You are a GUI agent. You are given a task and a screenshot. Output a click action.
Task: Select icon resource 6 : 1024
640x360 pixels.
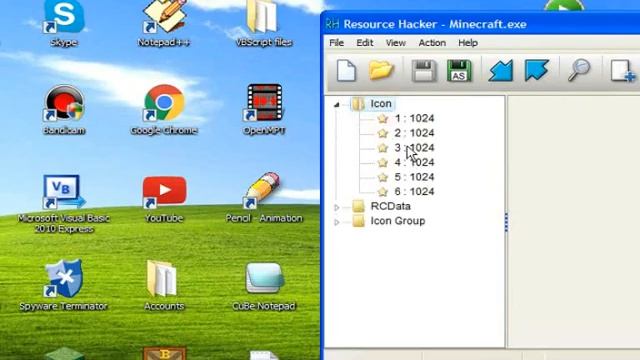click(414, 192)
